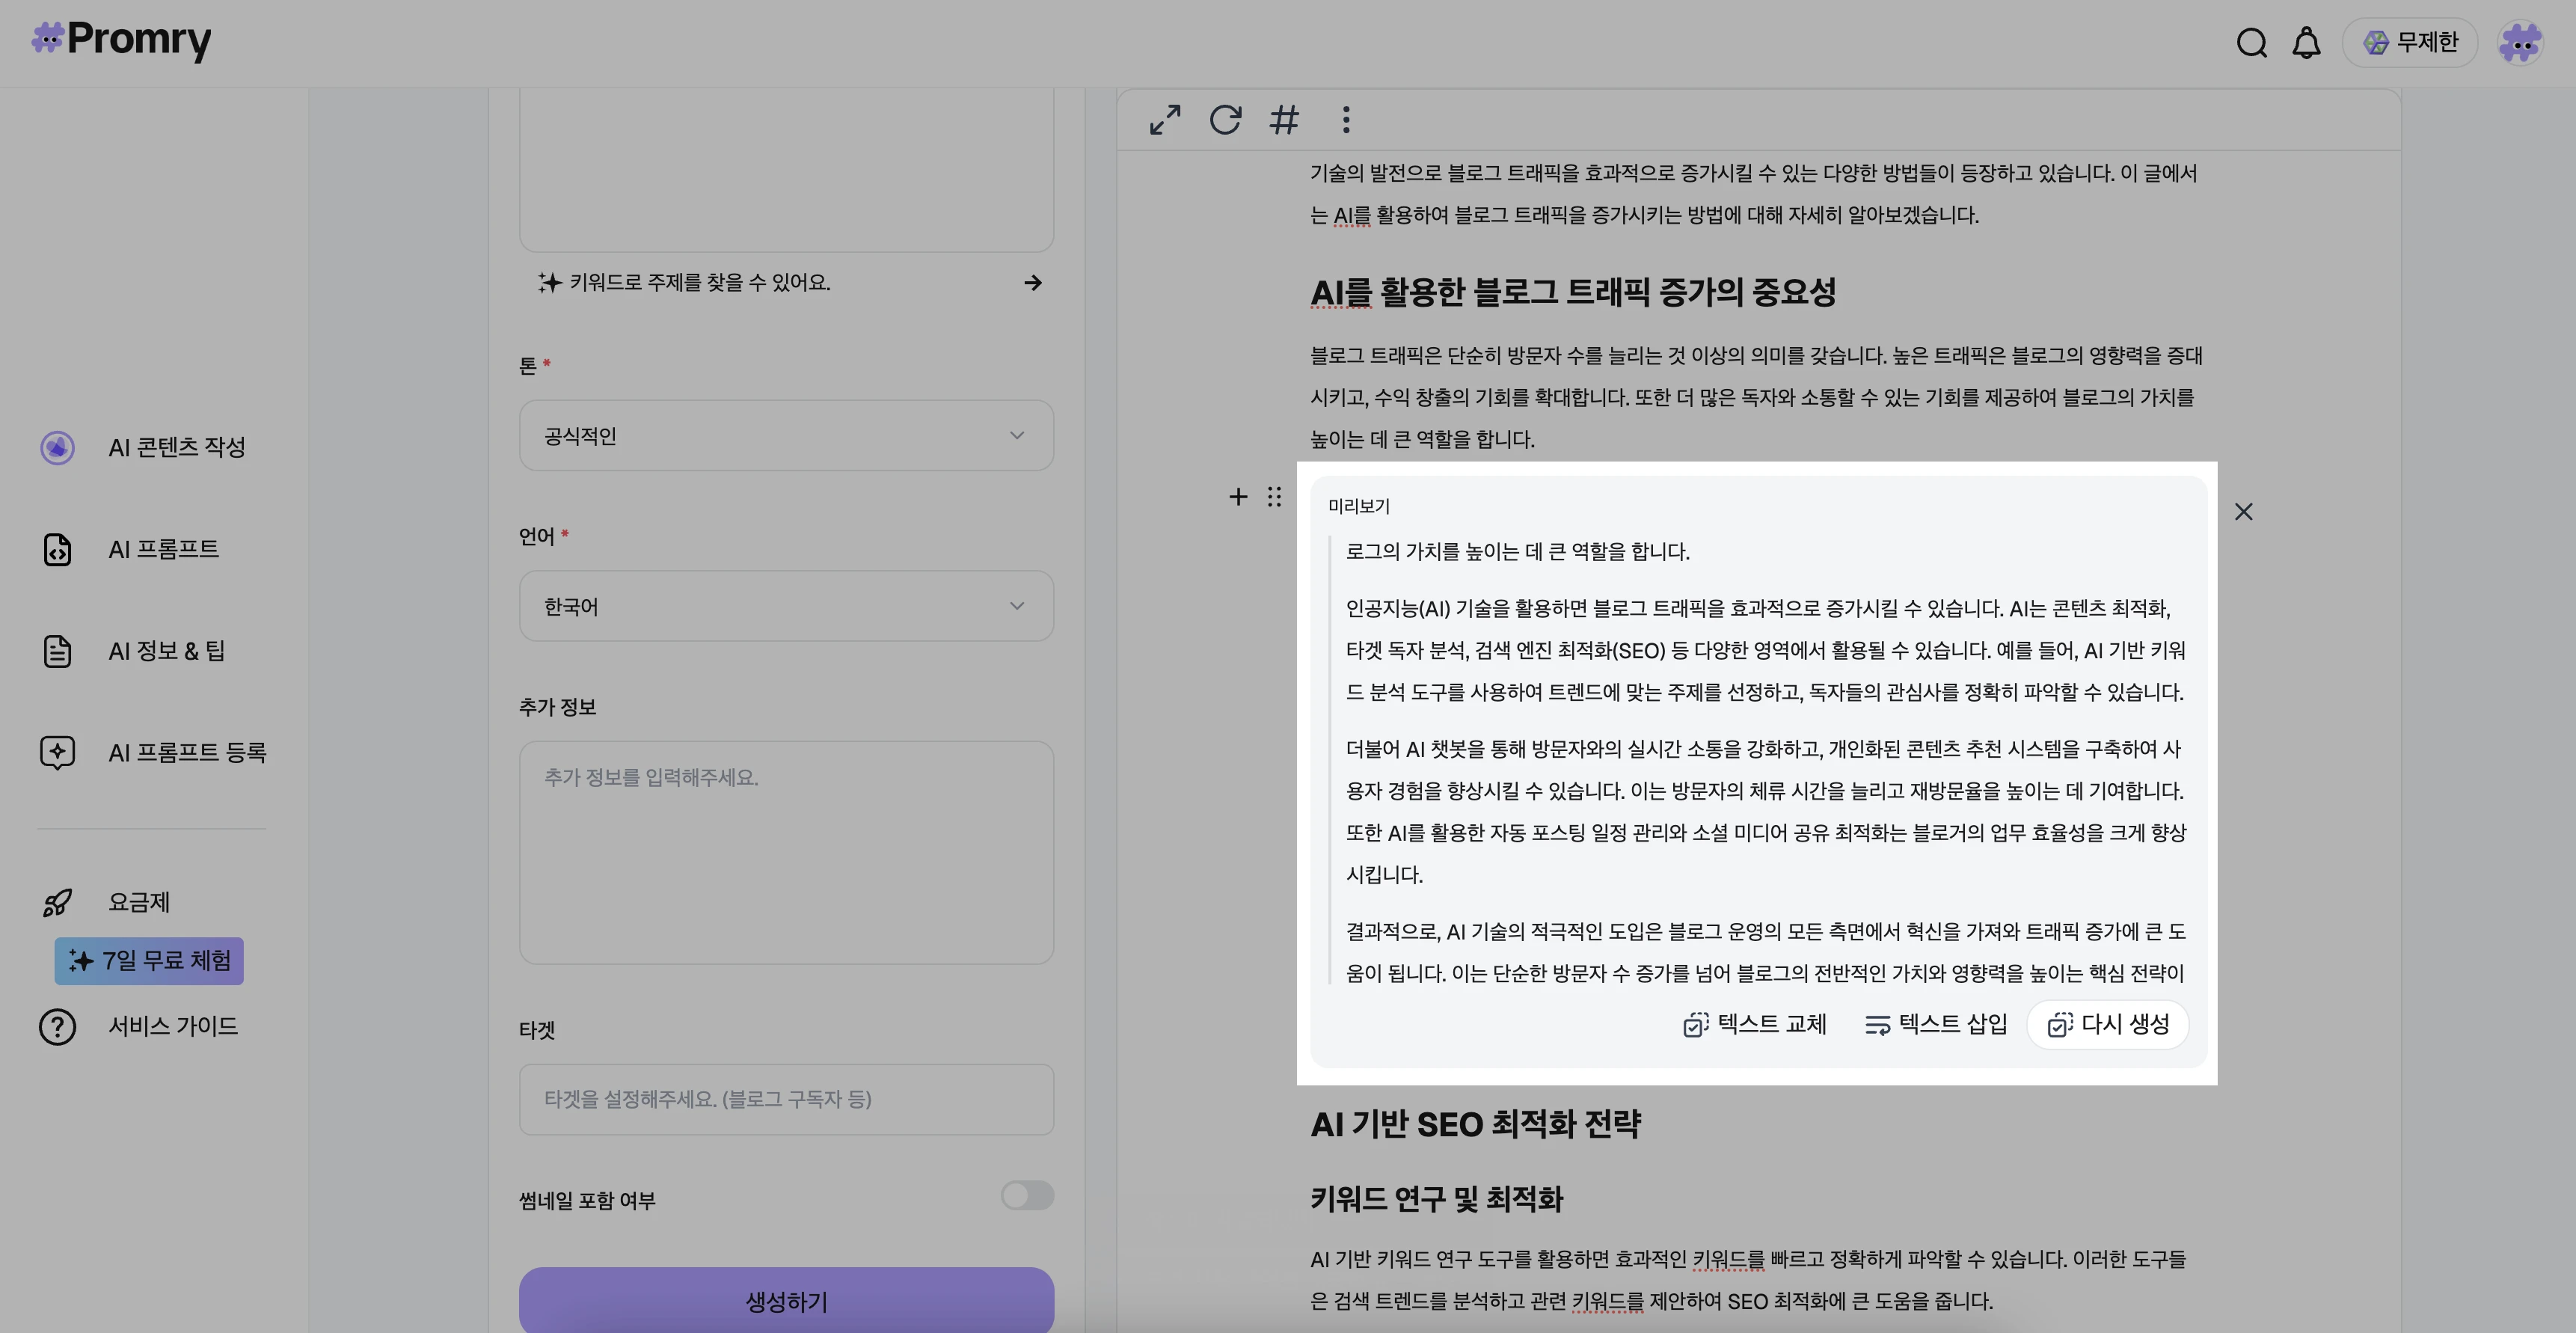2576x1333 pixels.
Task: Open the 톤 dropdown showing 공식적인
Action: pyautogui.click(x=786, y=436)
